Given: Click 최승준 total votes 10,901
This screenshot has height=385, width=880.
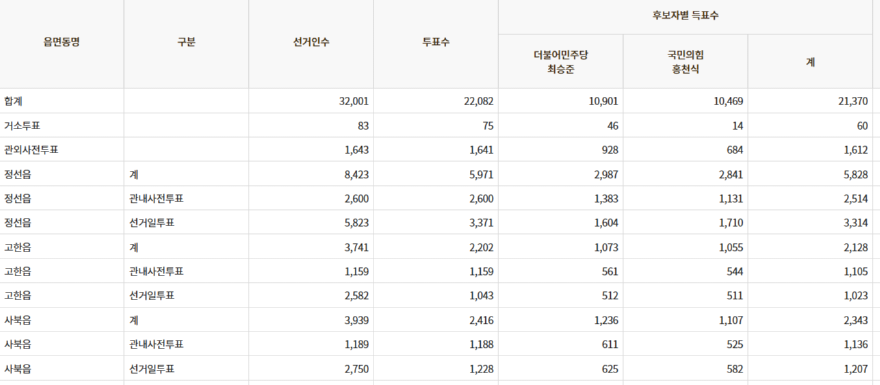Looking at the screenshot, I should [603, 102].
